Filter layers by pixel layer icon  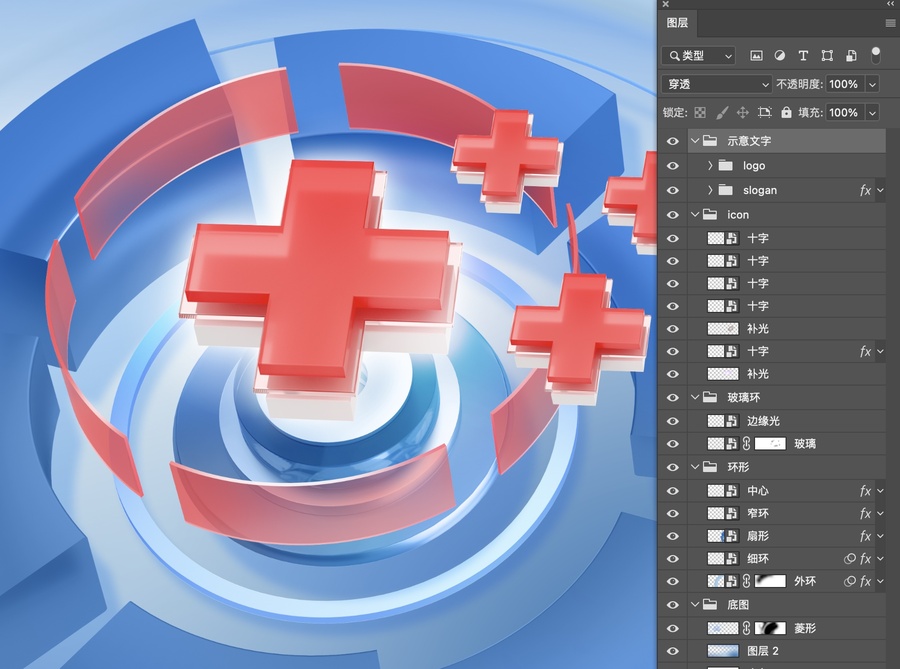757,56
